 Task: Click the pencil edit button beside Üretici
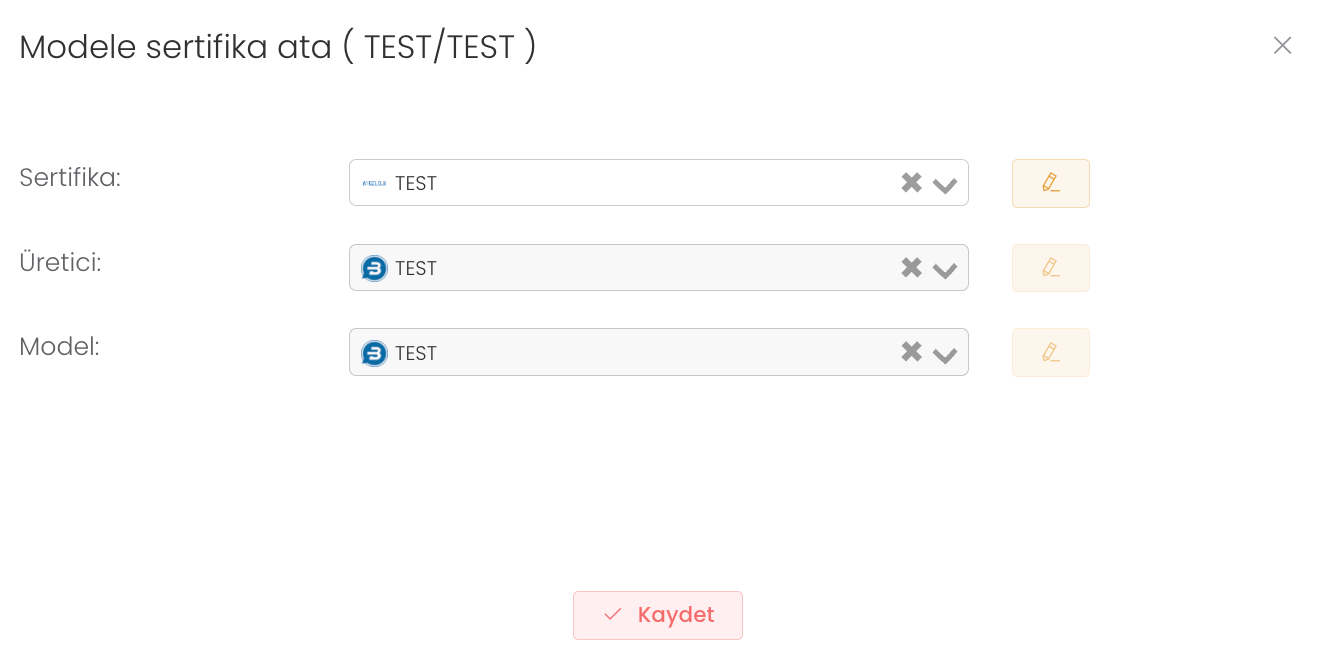coord(1050,268)
